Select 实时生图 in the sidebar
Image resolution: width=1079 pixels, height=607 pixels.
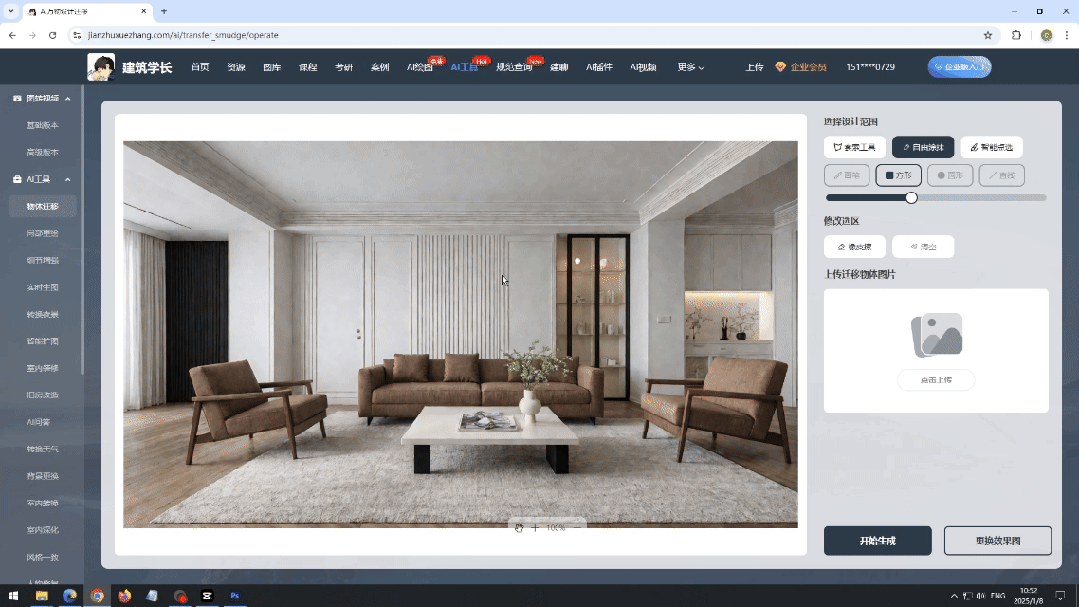tap(43, 287)
